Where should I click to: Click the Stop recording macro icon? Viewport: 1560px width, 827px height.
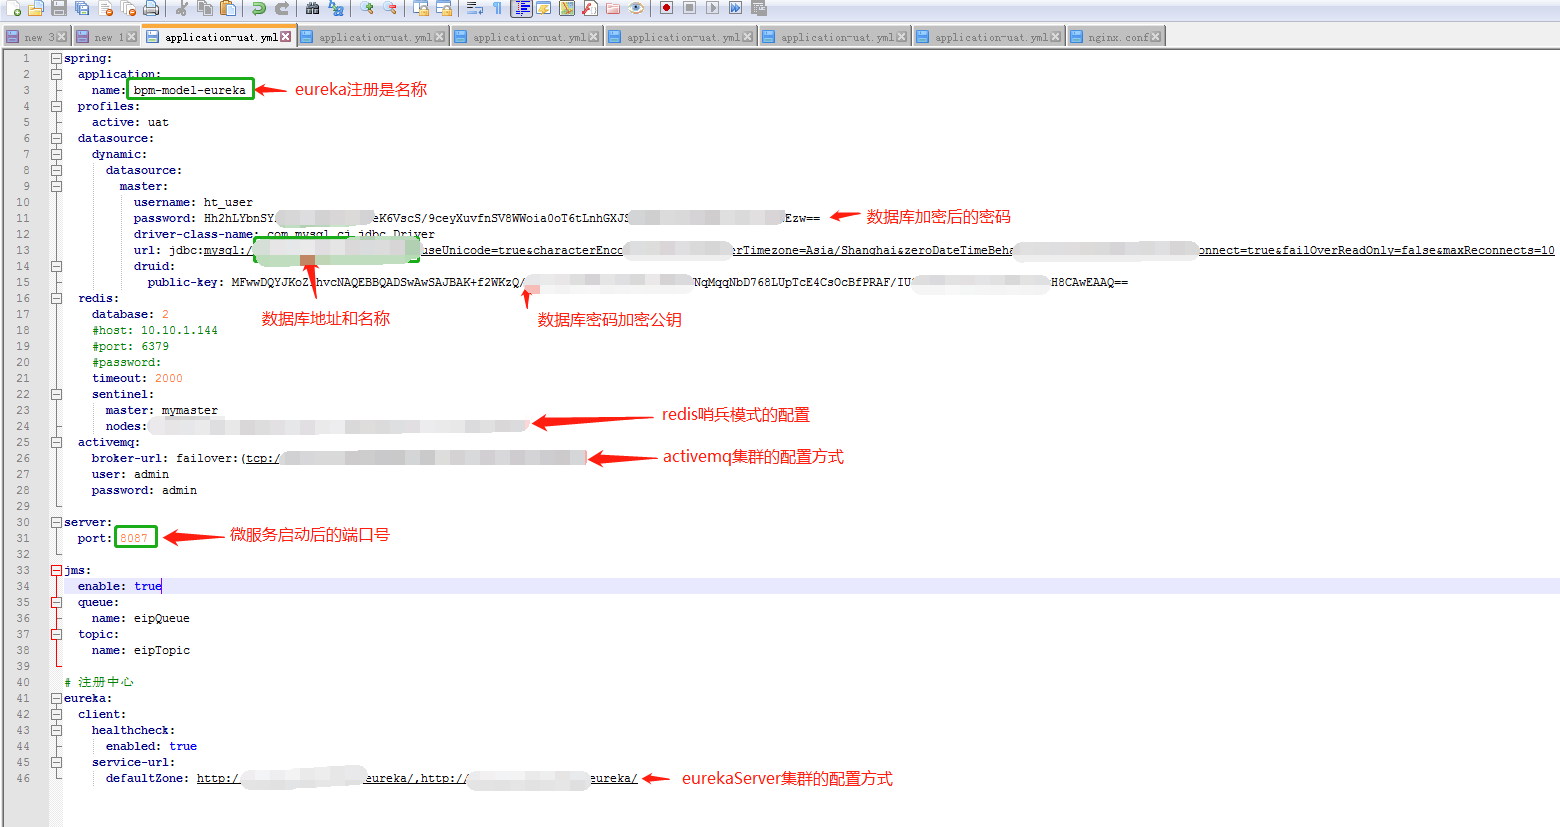[x=690, y=8]
